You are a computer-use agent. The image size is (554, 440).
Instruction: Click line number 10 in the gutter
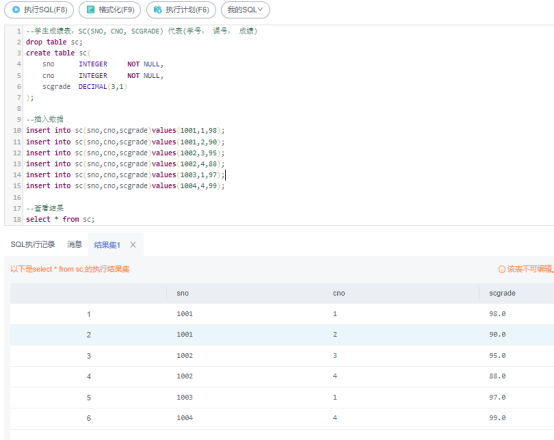tap(17, 130)
